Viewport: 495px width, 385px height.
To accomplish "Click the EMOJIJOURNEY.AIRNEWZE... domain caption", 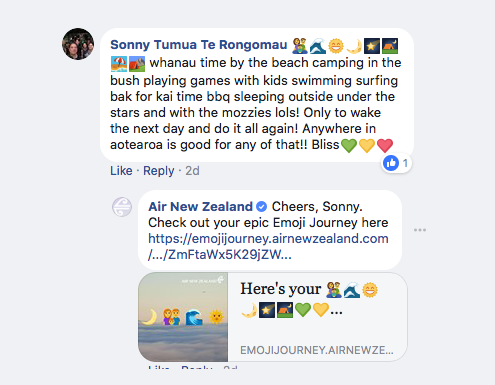I will [x=317, y=350].
